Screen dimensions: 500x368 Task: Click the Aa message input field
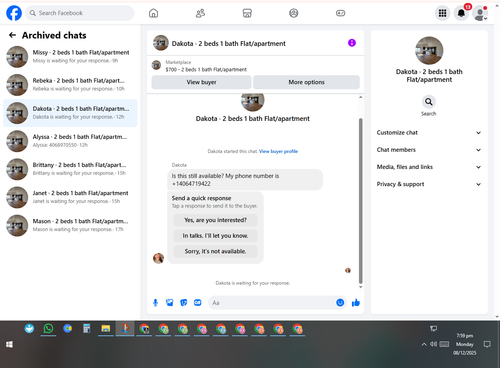[x=272, y=303]
